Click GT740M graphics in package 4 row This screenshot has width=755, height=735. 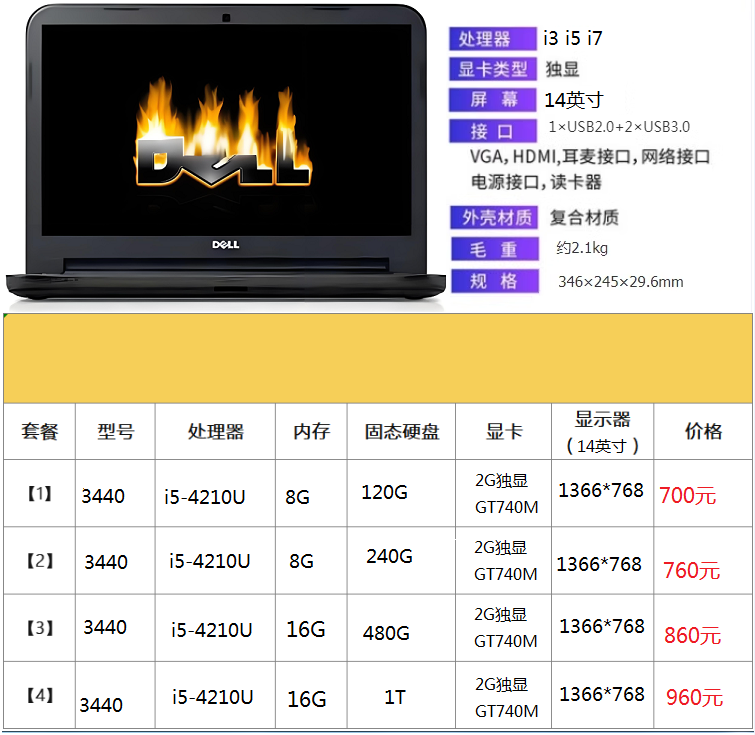pos(507,711)
